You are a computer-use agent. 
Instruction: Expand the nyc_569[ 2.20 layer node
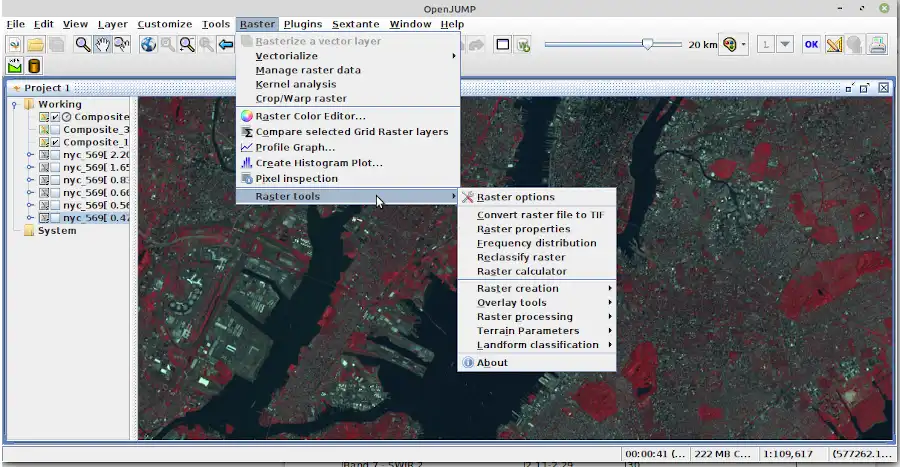[x=30, y=155]
